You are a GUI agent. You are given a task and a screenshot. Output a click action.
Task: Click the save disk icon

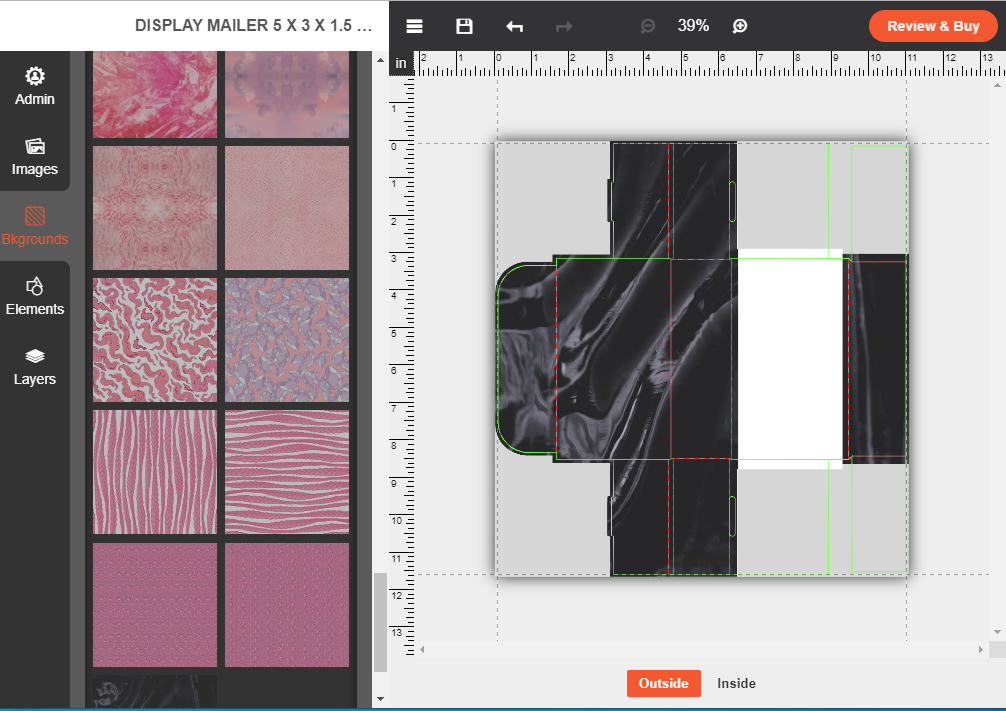[x=464, y=26]
